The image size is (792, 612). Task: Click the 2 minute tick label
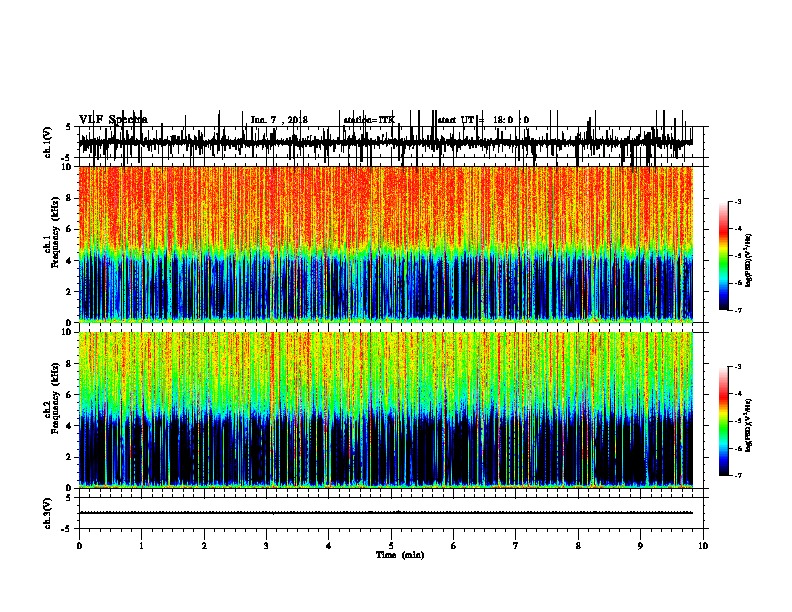(204, 546)
